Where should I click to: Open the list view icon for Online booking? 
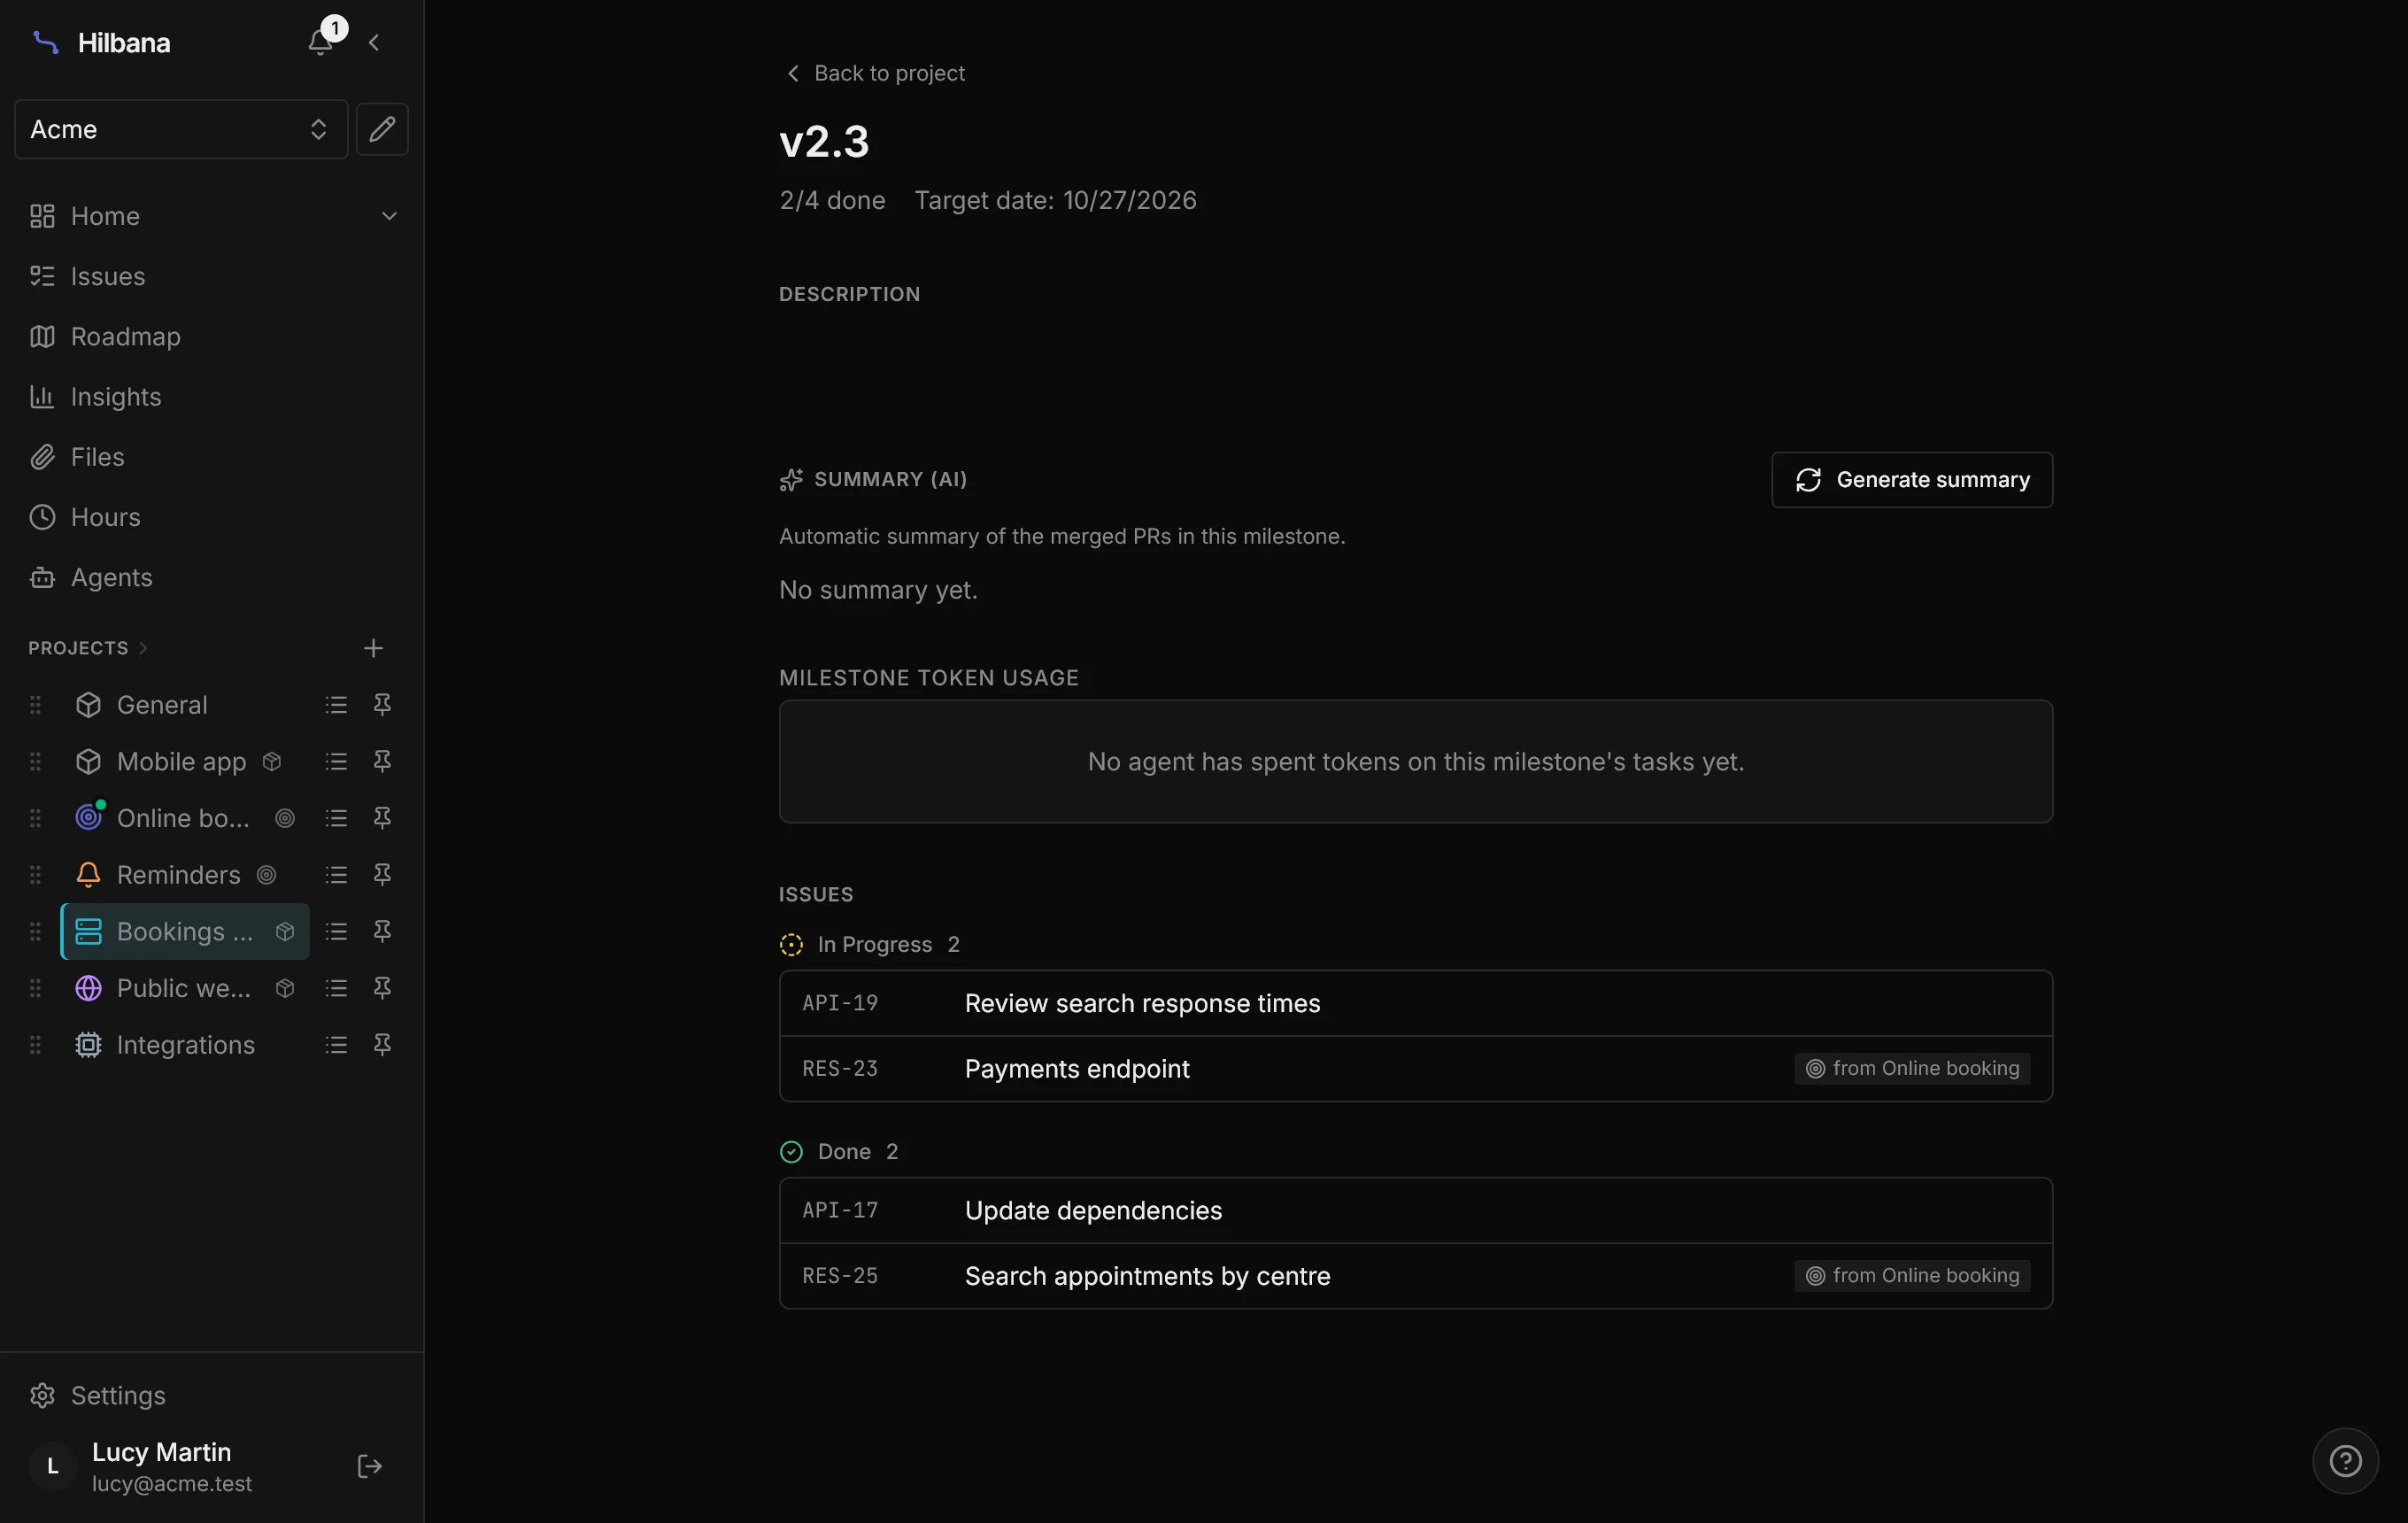(336, 818)
